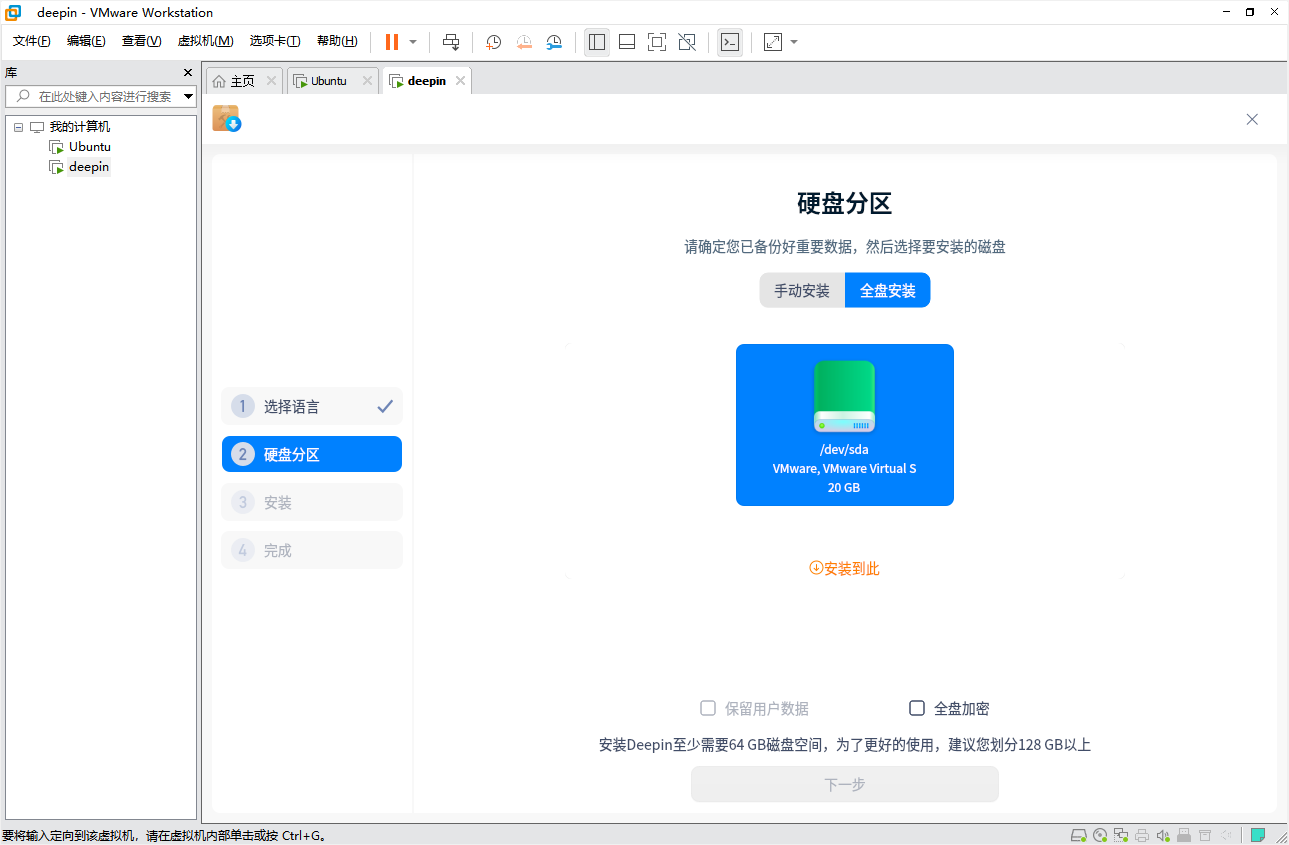Click the Send Ctrl+Alt+Del toolbar icon
The width and height of the screenshot is (1289, 845).
click(451, 42)
